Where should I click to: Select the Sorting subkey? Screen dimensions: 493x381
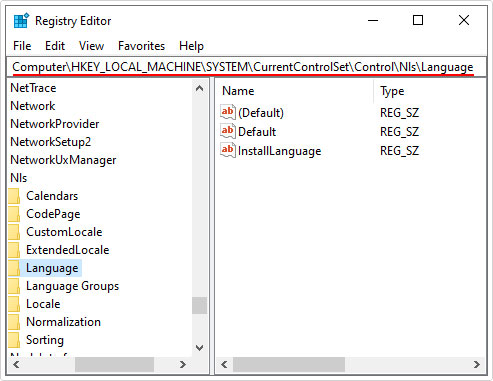(45, 340)
